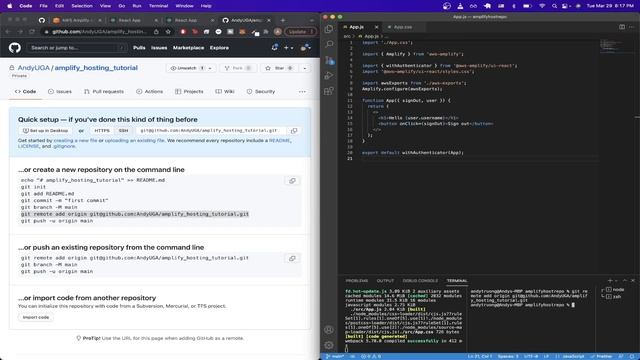Switch to the Output panel tab
Image resolution: width=640 pixels, height=360 pixels.
tap(385, 280)
